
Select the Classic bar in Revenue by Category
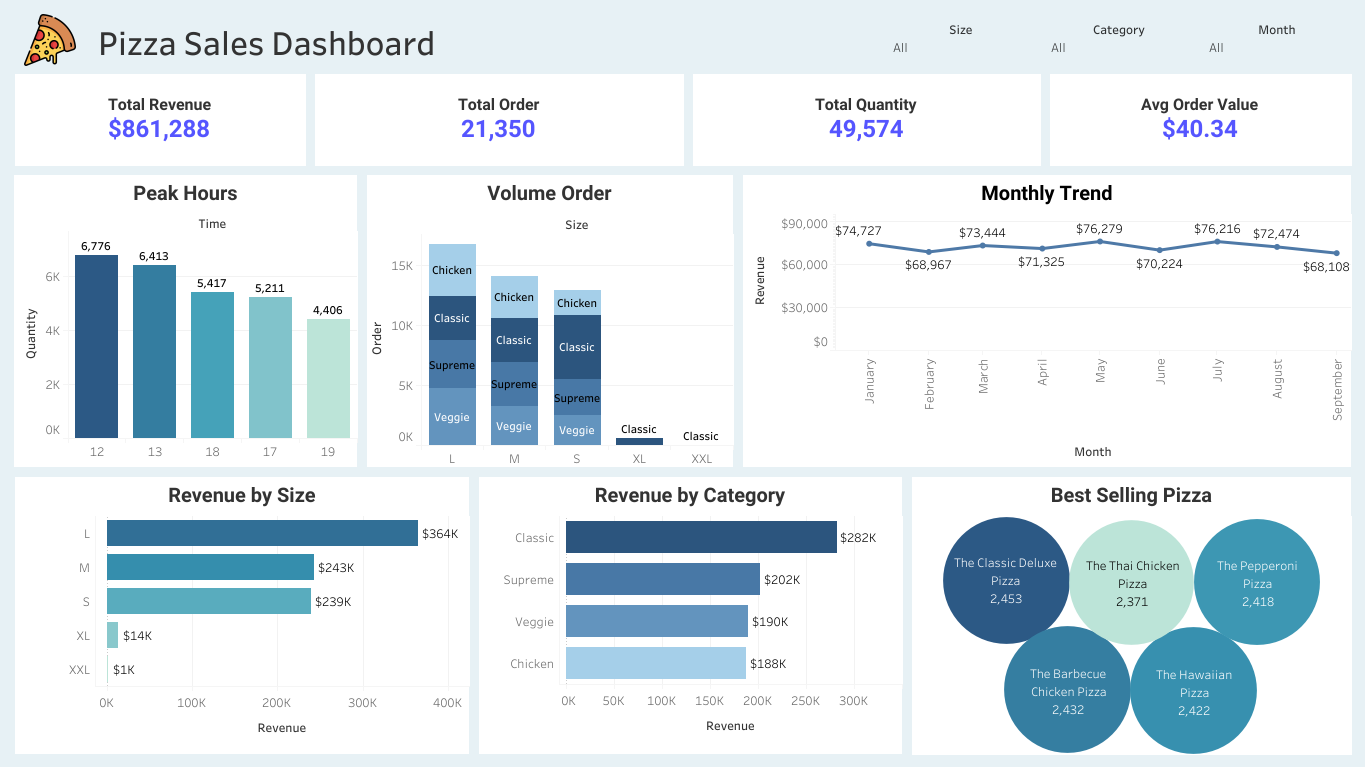701,537
